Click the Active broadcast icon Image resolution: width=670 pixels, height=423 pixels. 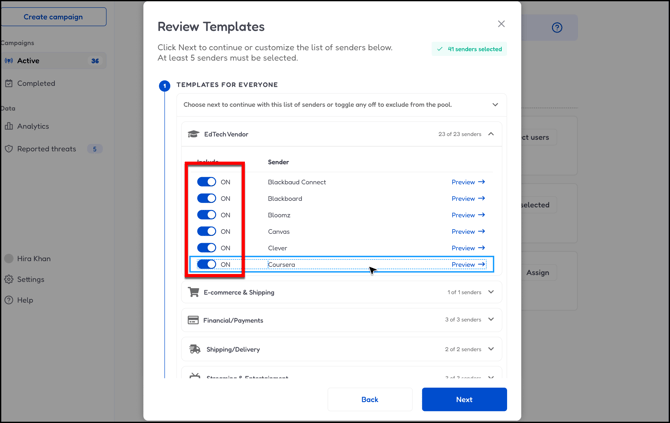click(9, 61)
